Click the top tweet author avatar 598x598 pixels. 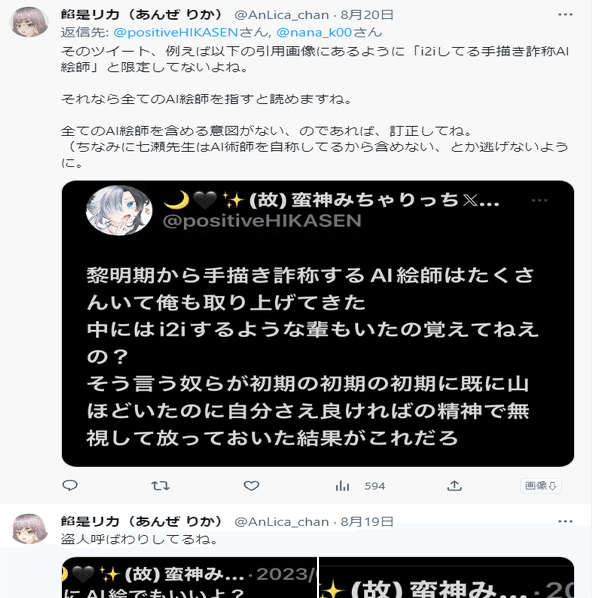click(29, 22)
